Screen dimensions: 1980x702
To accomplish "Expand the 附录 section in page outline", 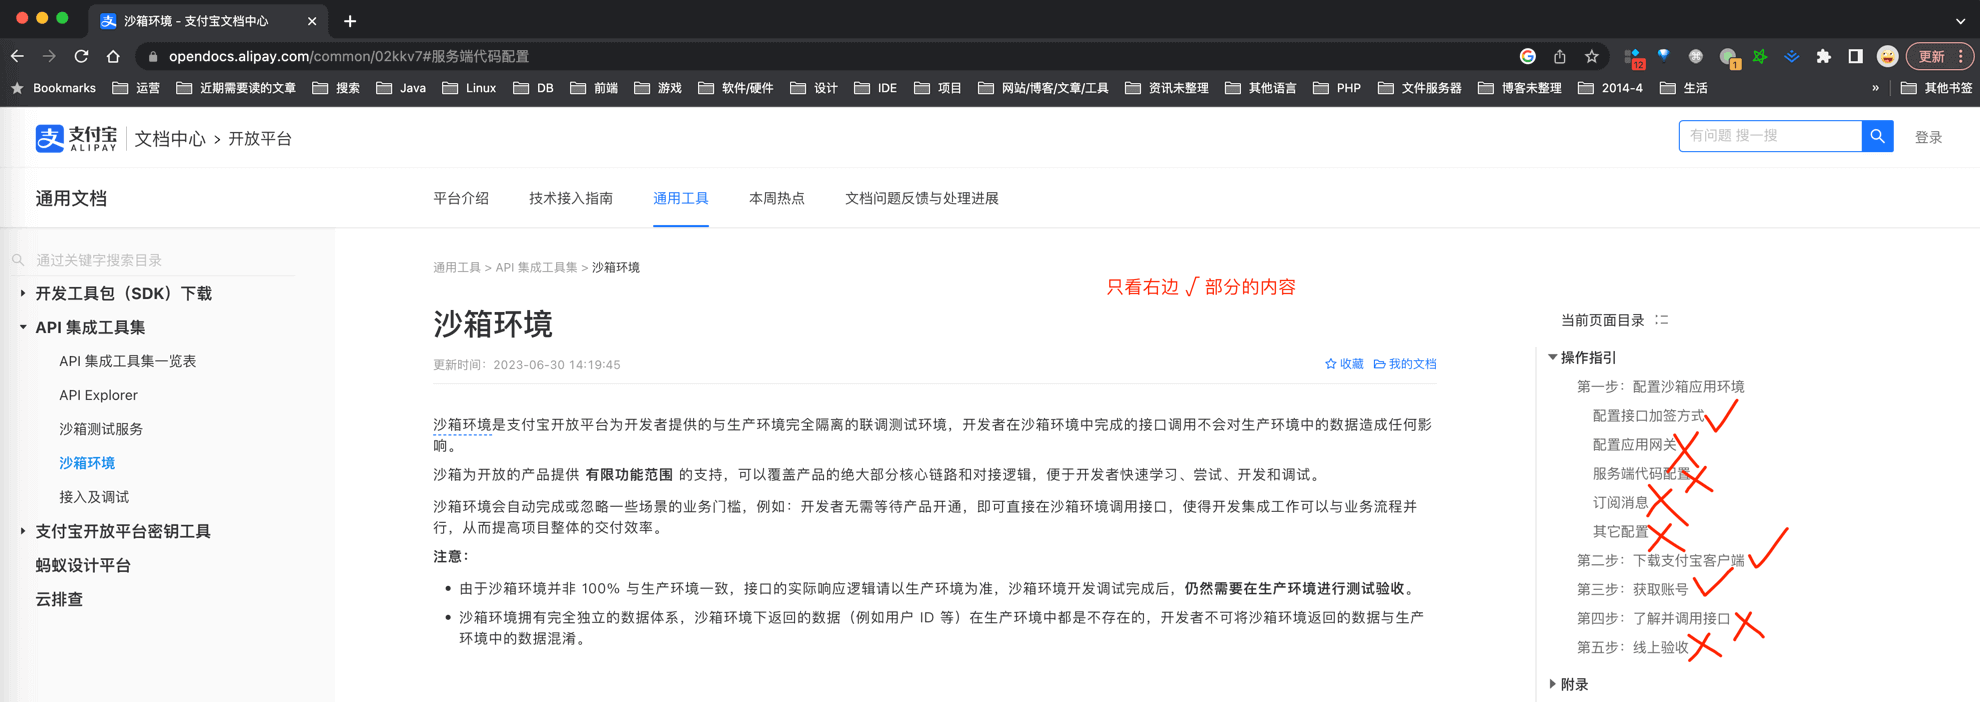I will point(1552,684).
